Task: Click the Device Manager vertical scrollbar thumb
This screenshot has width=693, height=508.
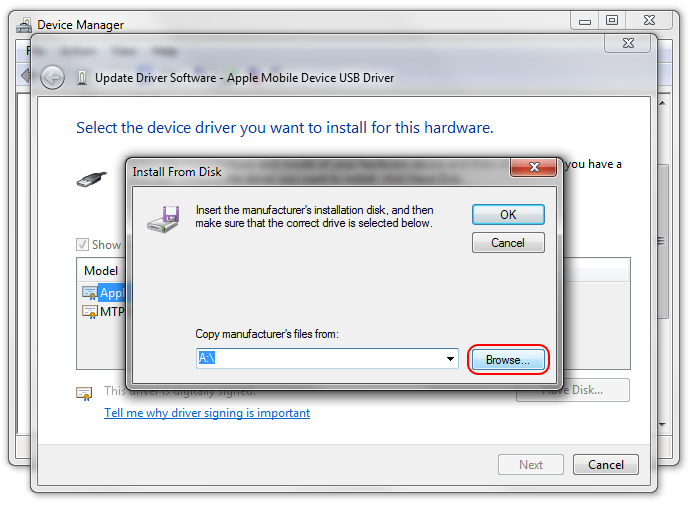Action: (662, 241)
